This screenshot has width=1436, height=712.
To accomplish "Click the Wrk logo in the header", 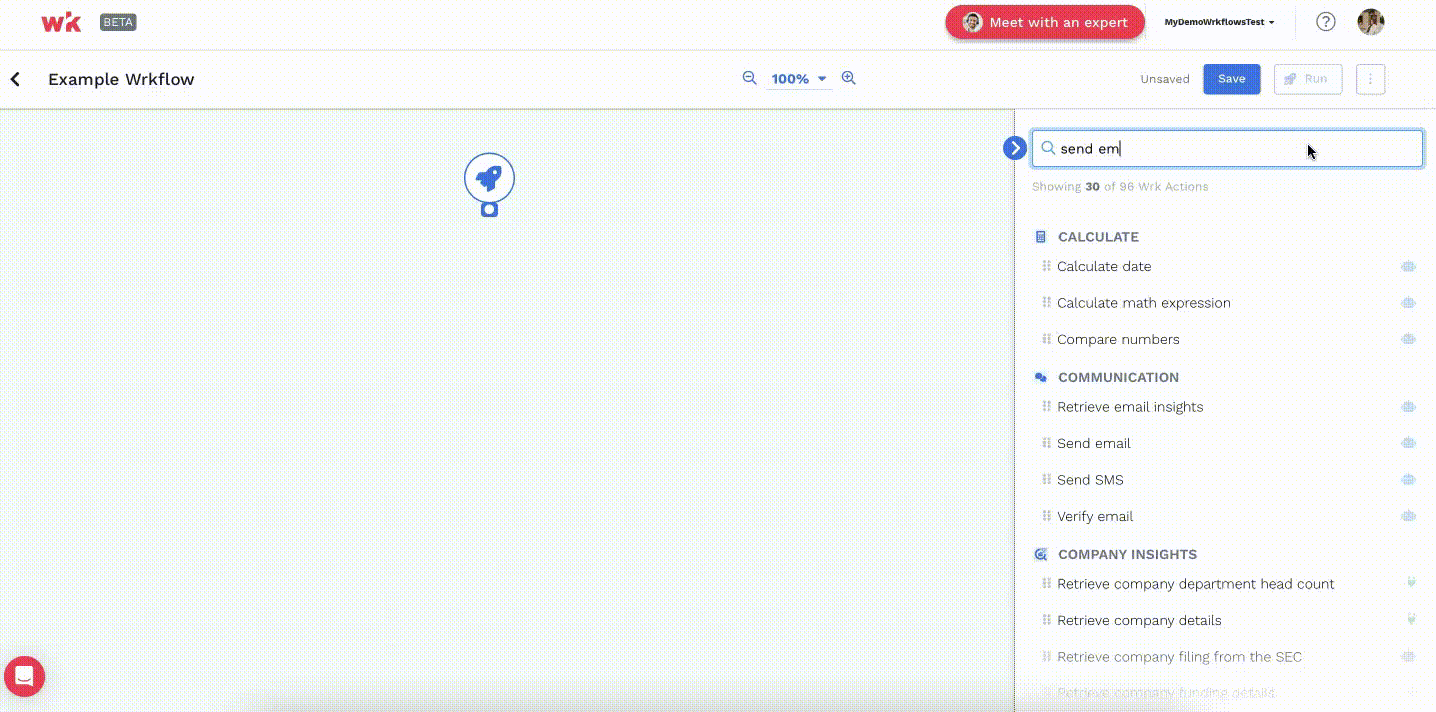I will click(61, 22).
